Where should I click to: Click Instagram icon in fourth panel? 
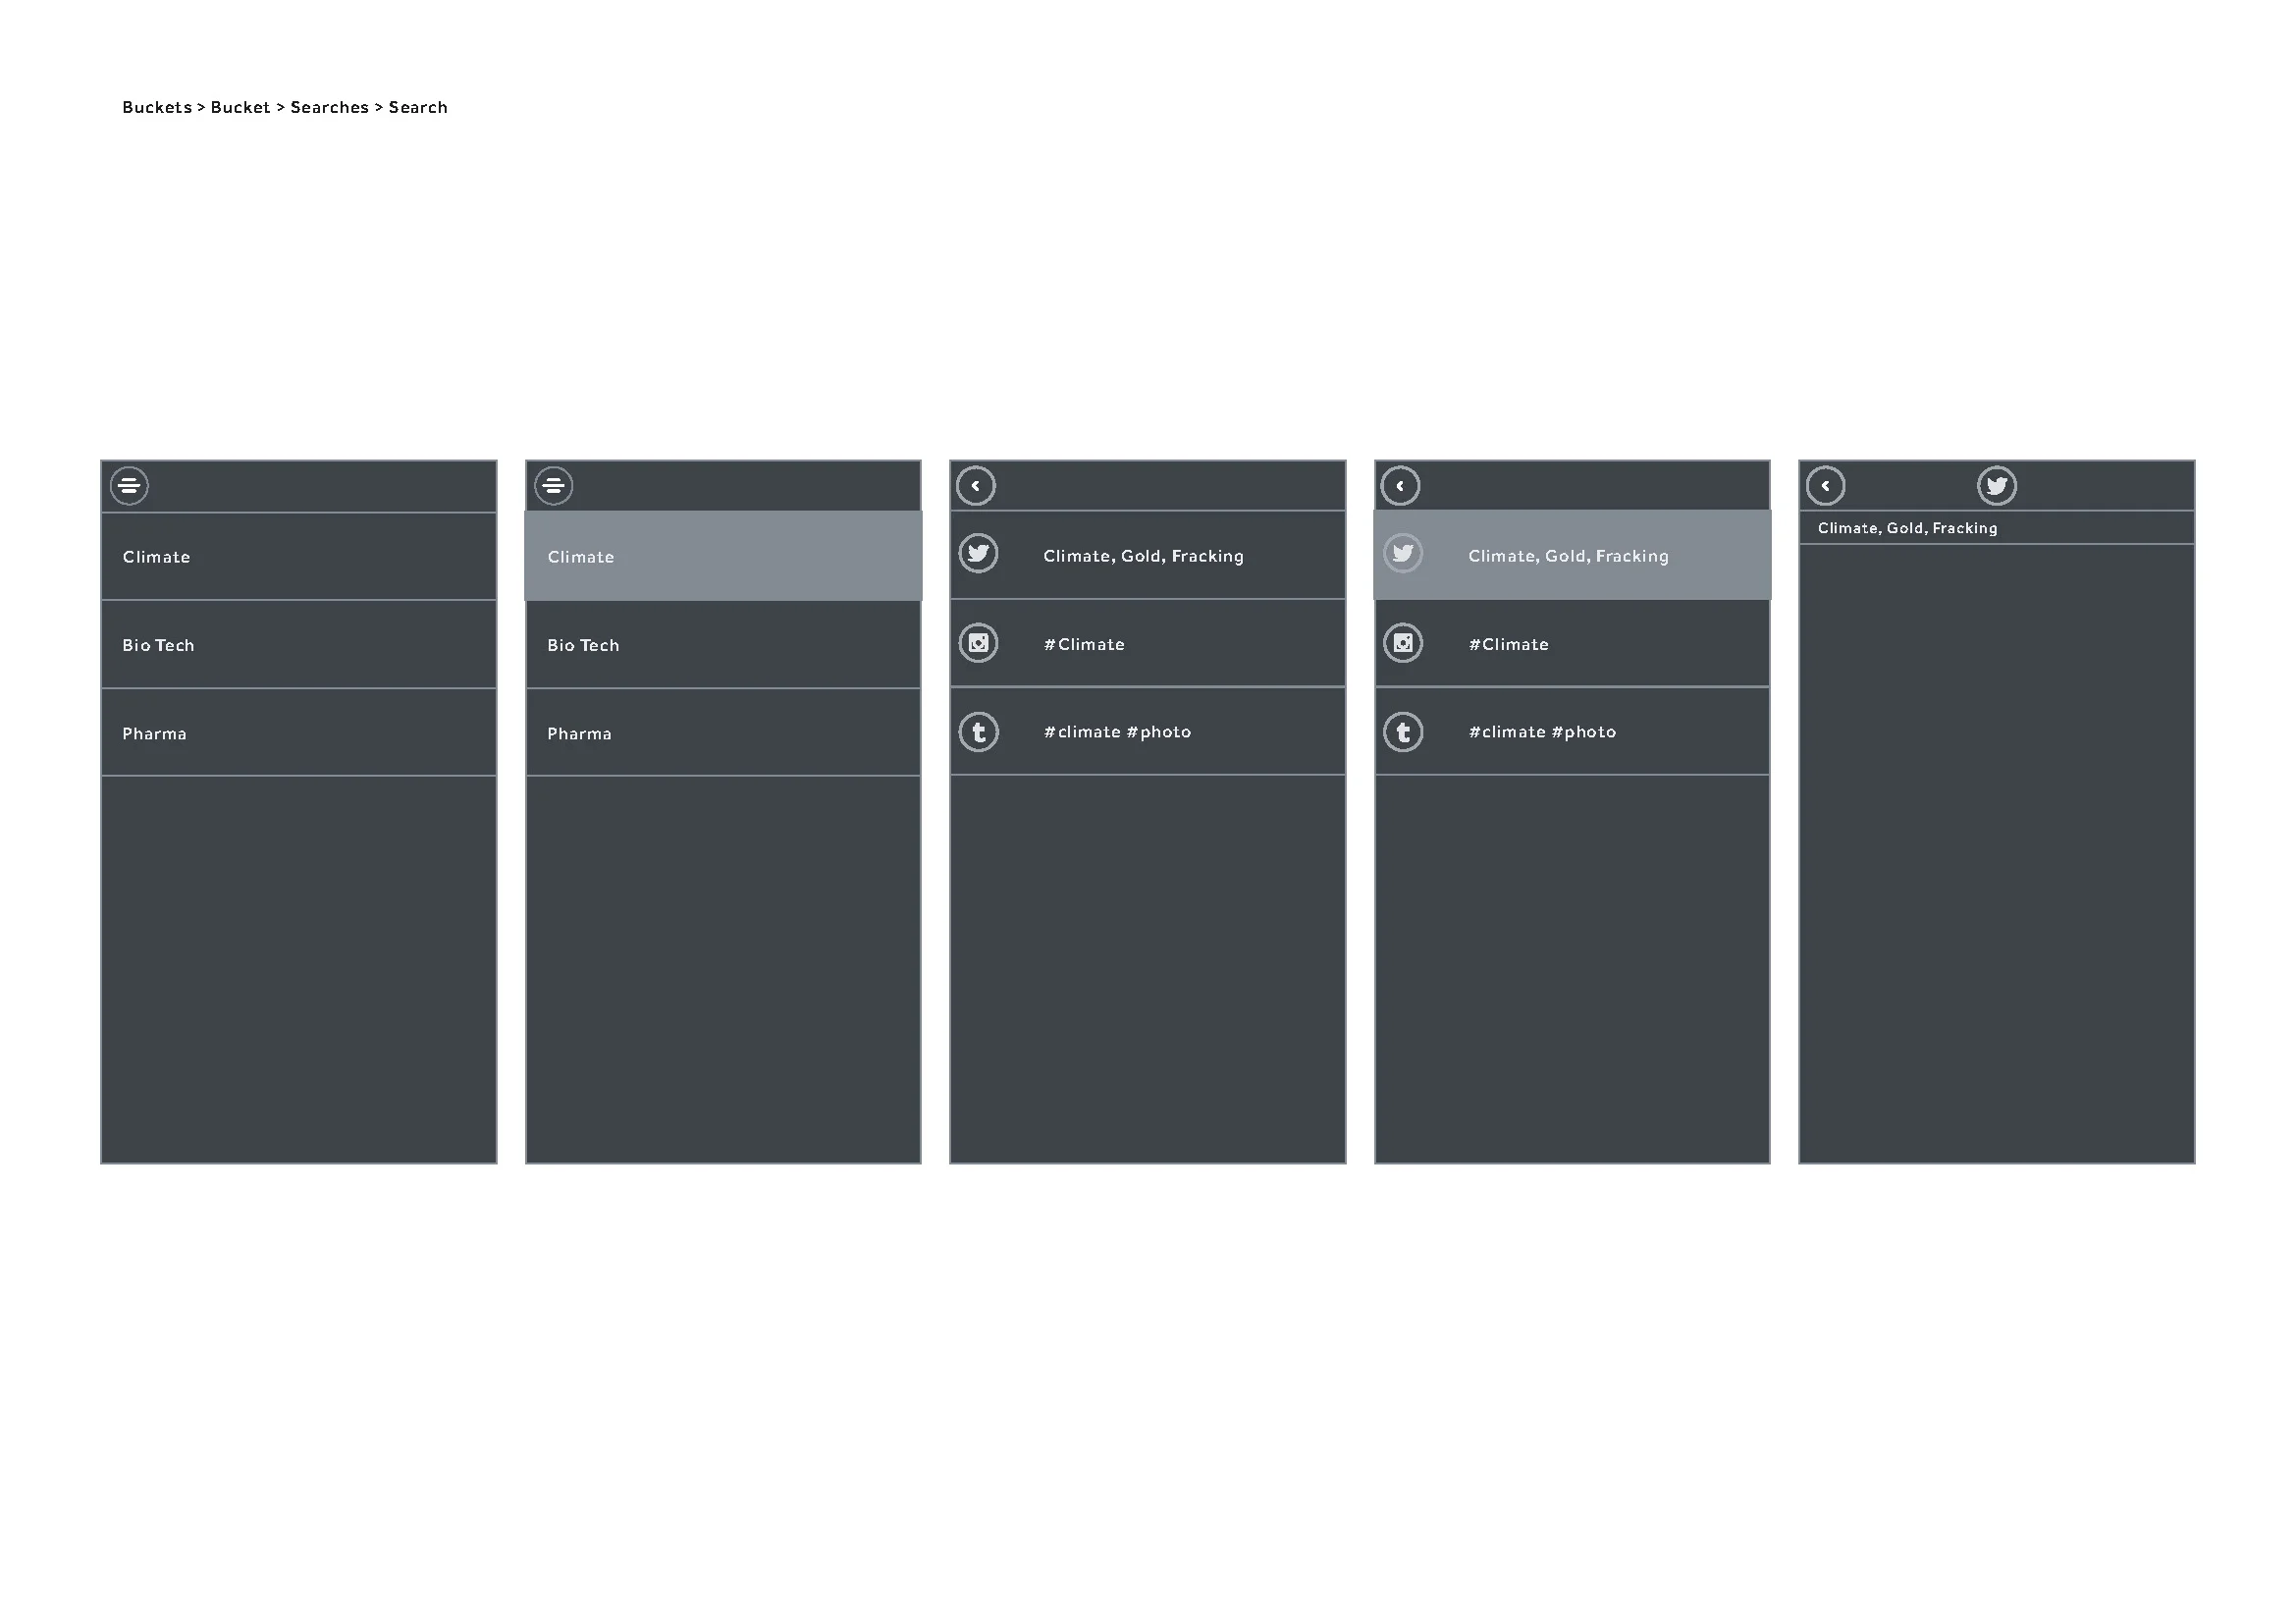[1403, 643]
